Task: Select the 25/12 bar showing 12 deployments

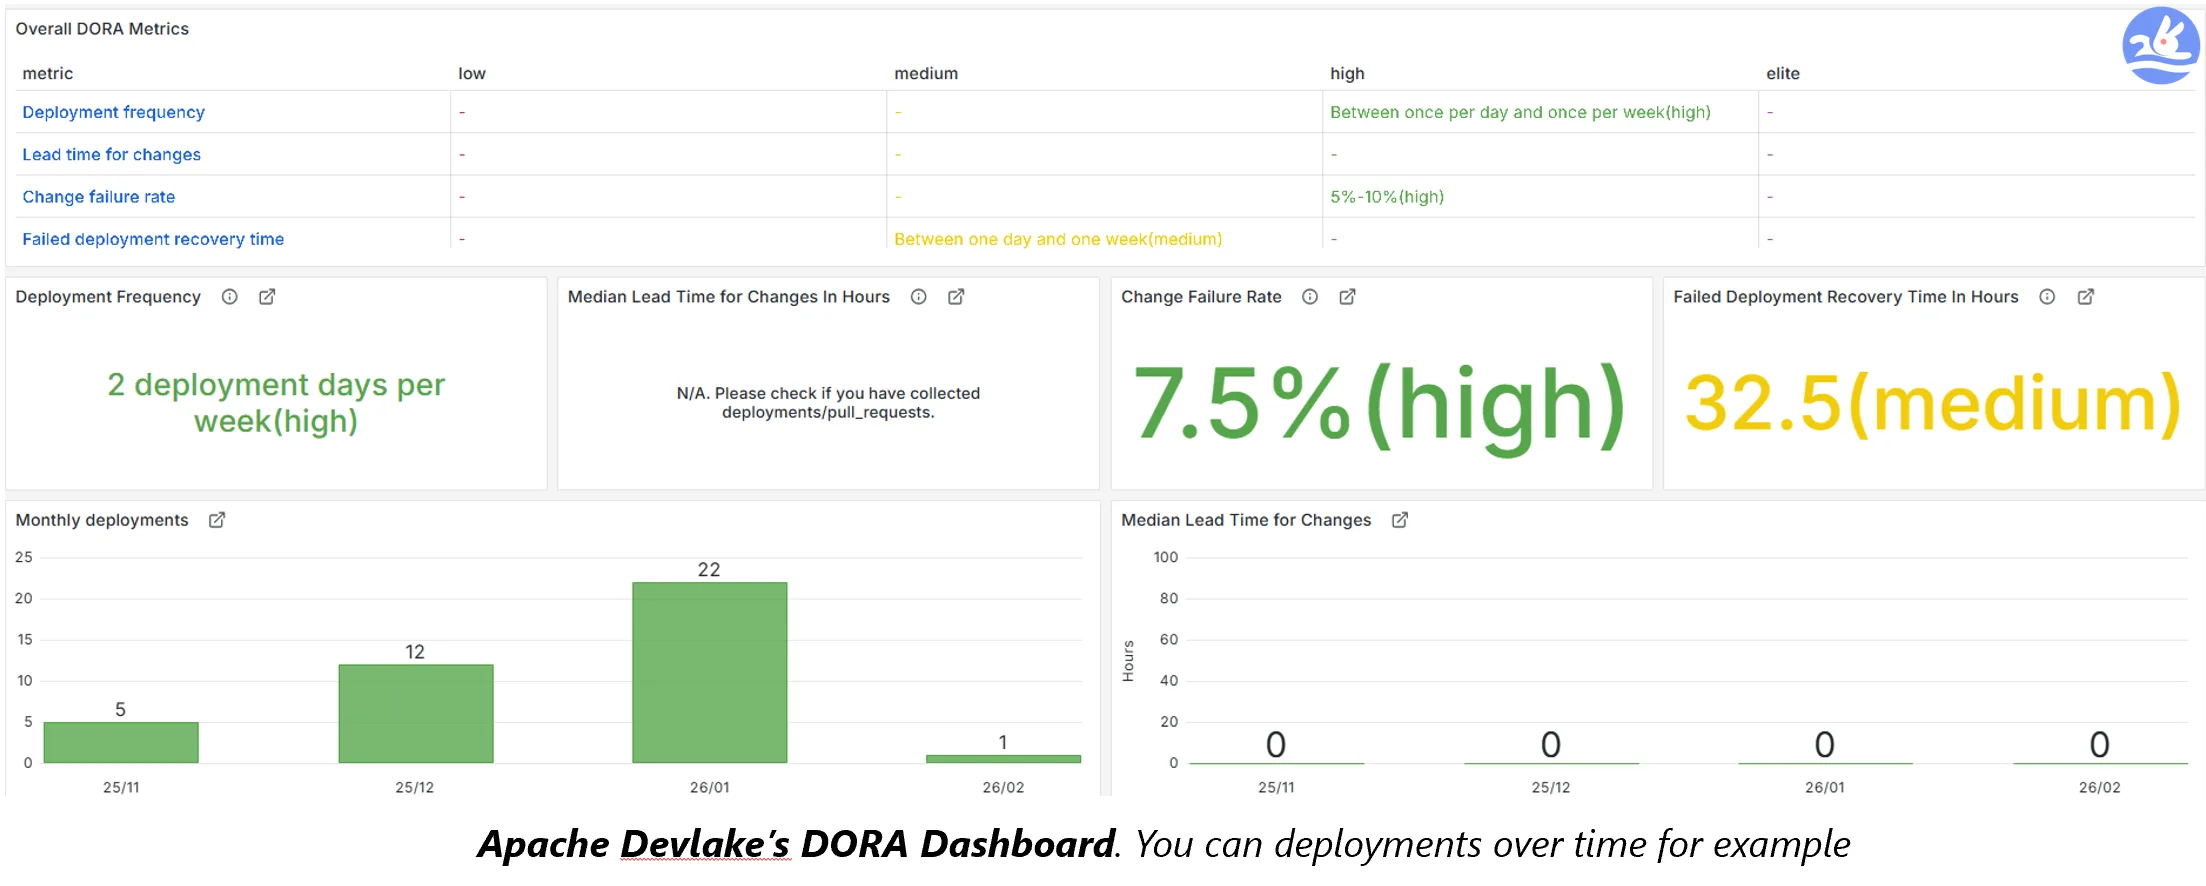Action: pyautogui.click(x=415, y=713)
